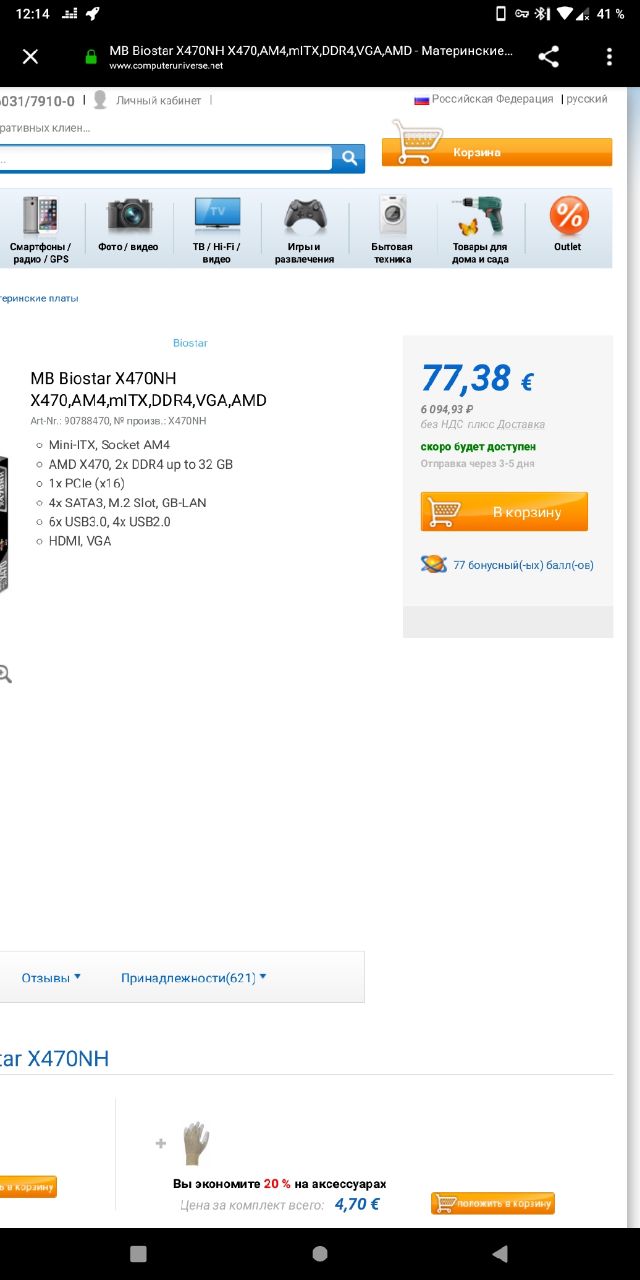Open the русский language selector
Viewport: 640px width, 1280px height.
point(587,99)
